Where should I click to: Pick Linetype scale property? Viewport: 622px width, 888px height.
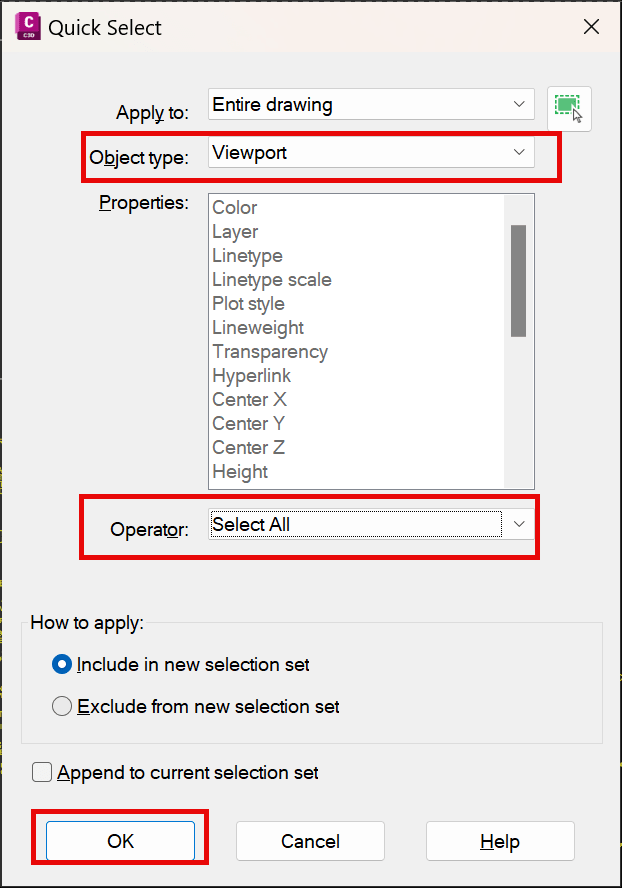click(272, 280)
